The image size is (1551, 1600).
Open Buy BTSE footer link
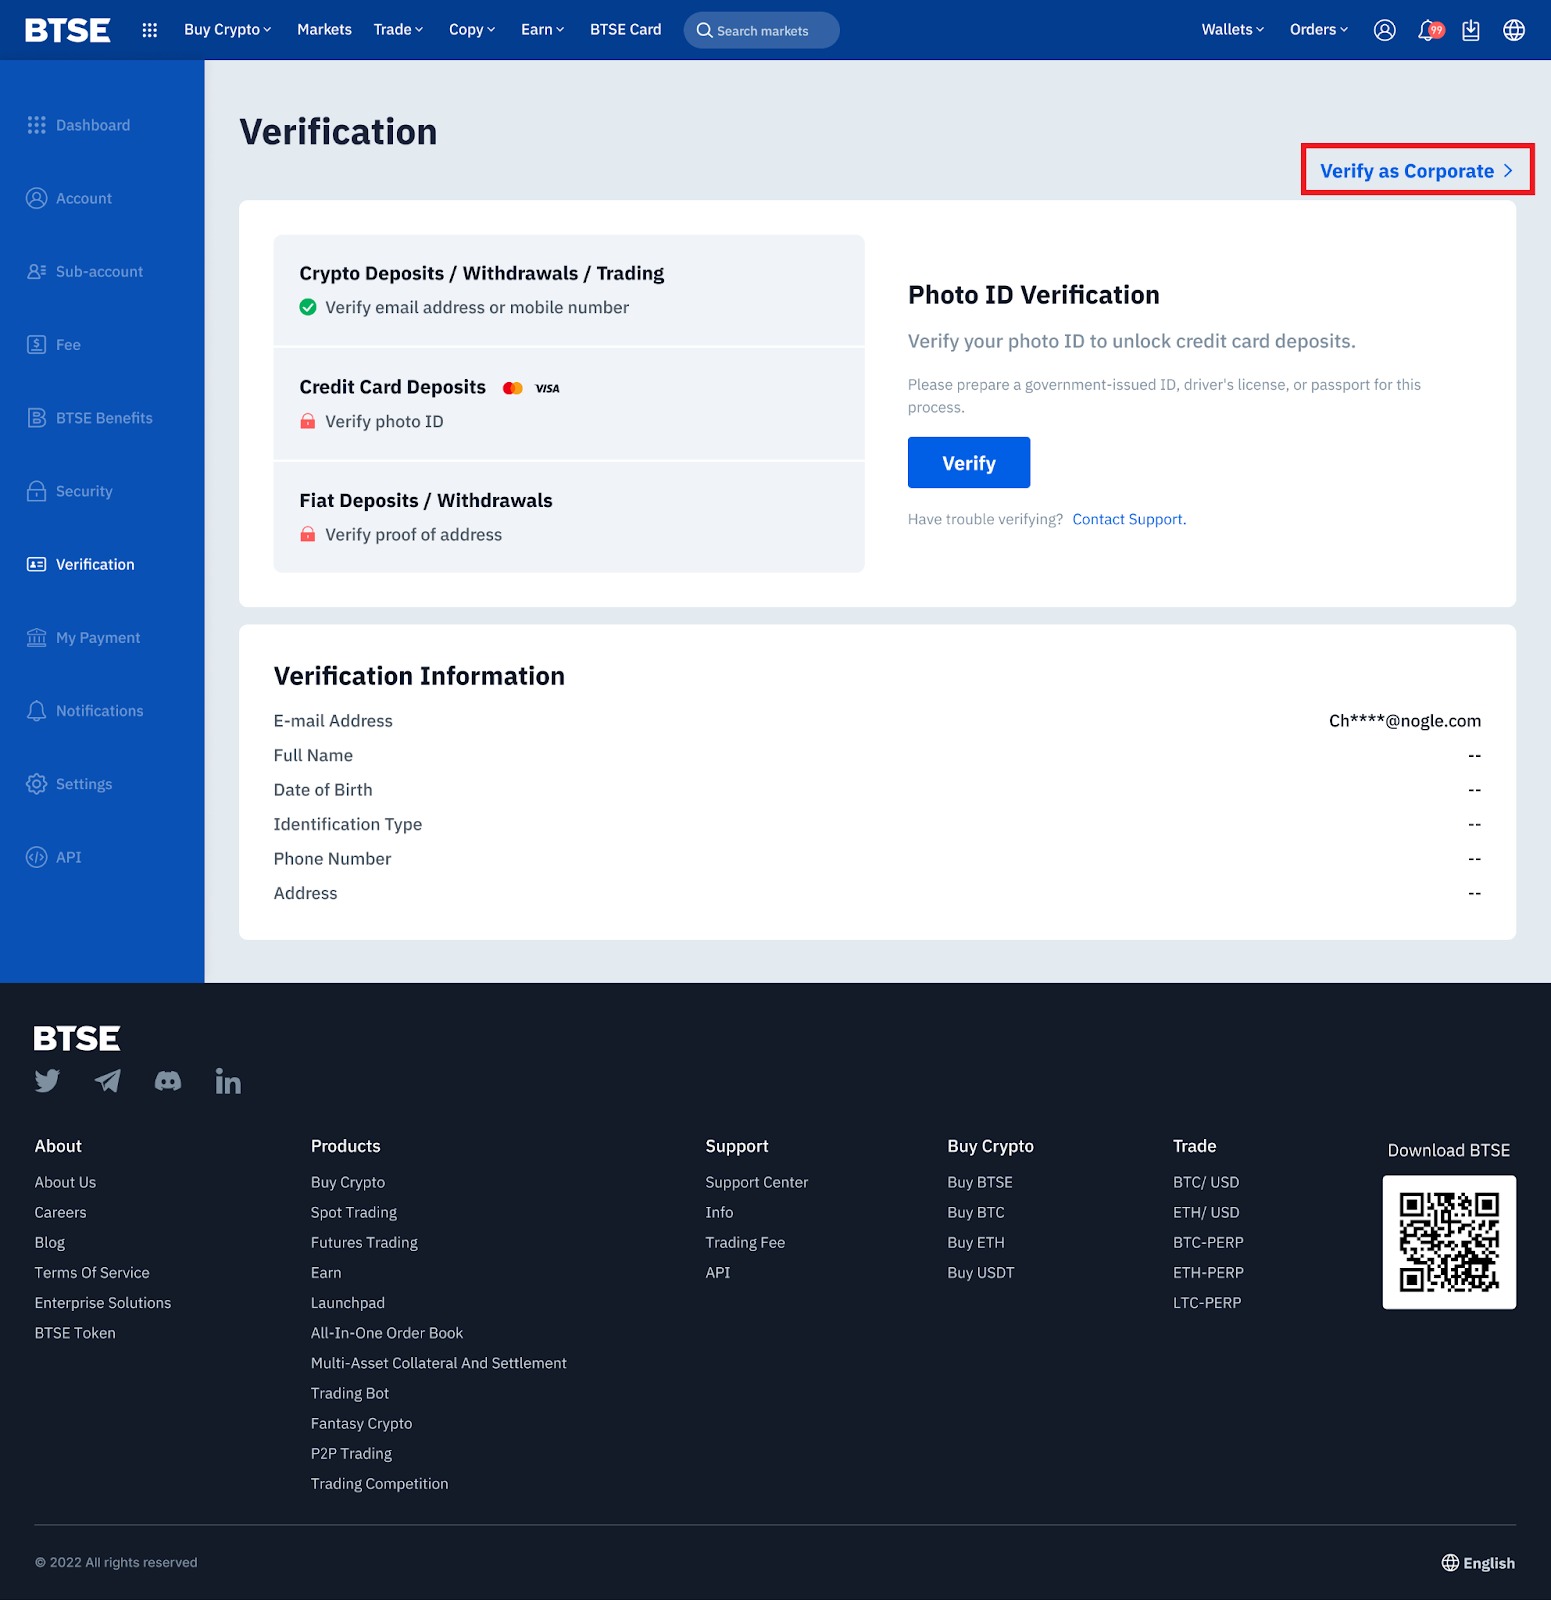[980, 1182]
